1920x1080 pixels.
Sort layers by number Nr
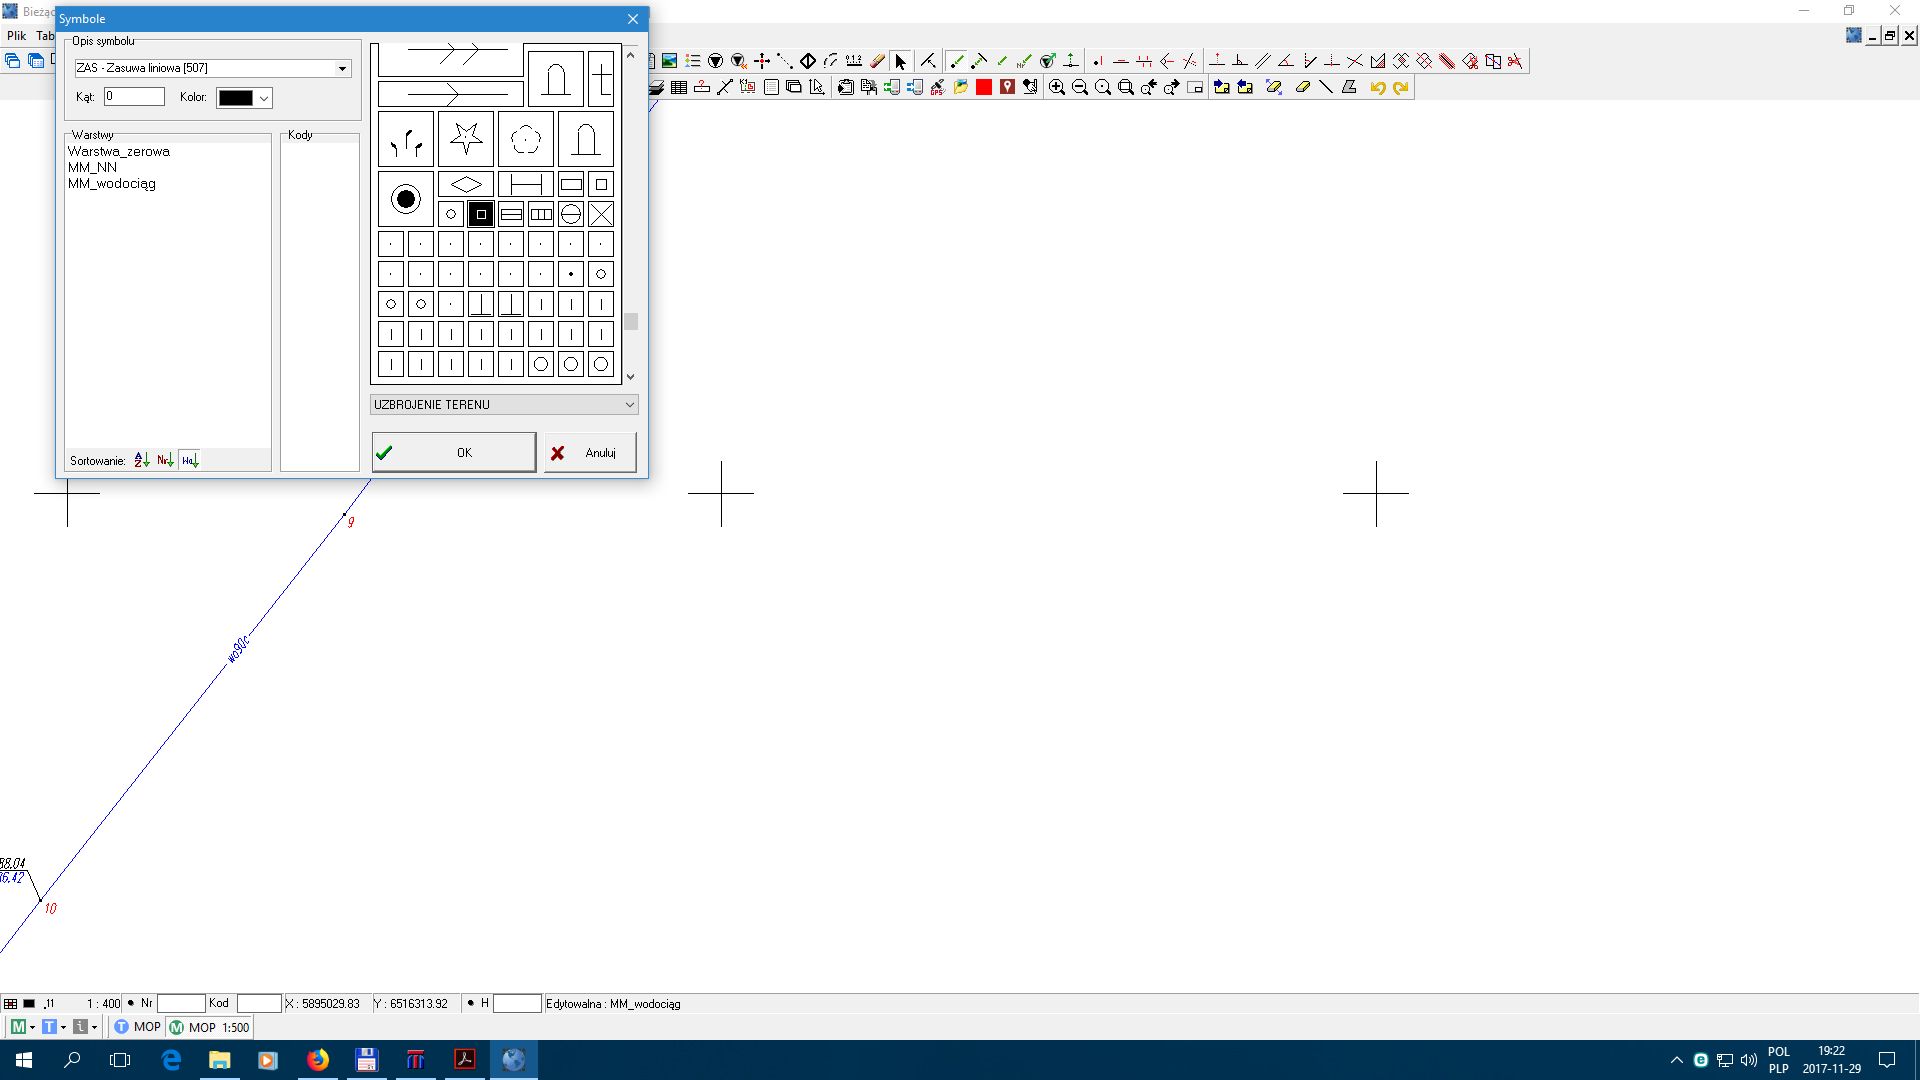pyautogui.click(x=165, y=460)
